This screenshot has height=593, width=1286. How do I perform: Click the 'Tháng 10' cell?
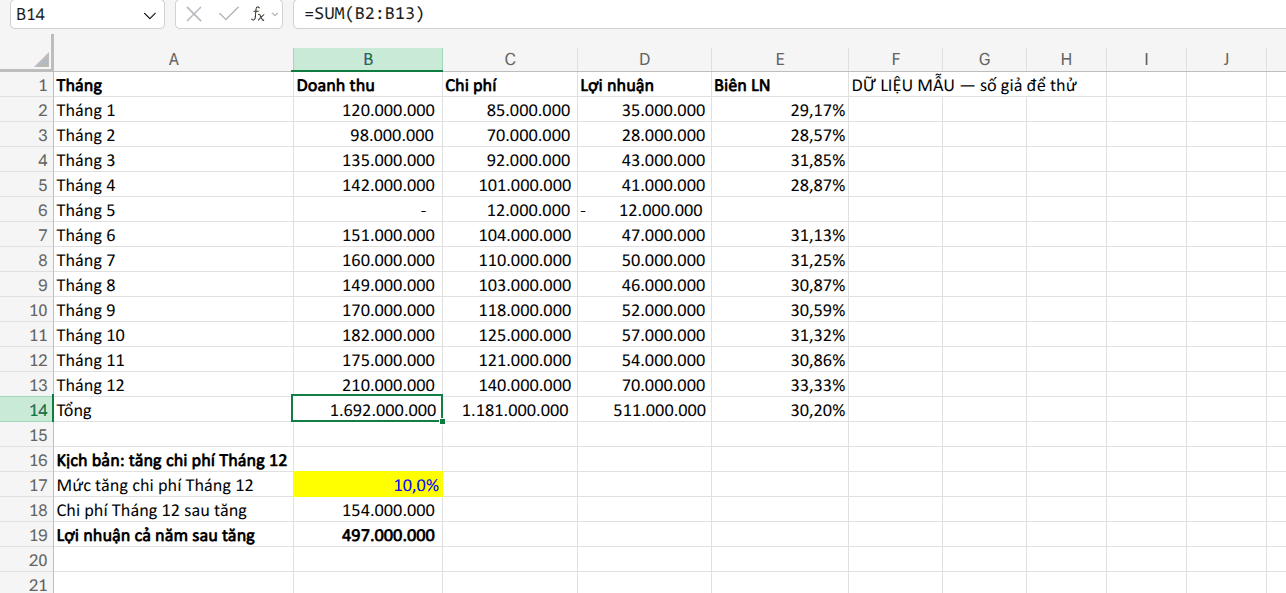click(x=173, y=335)
